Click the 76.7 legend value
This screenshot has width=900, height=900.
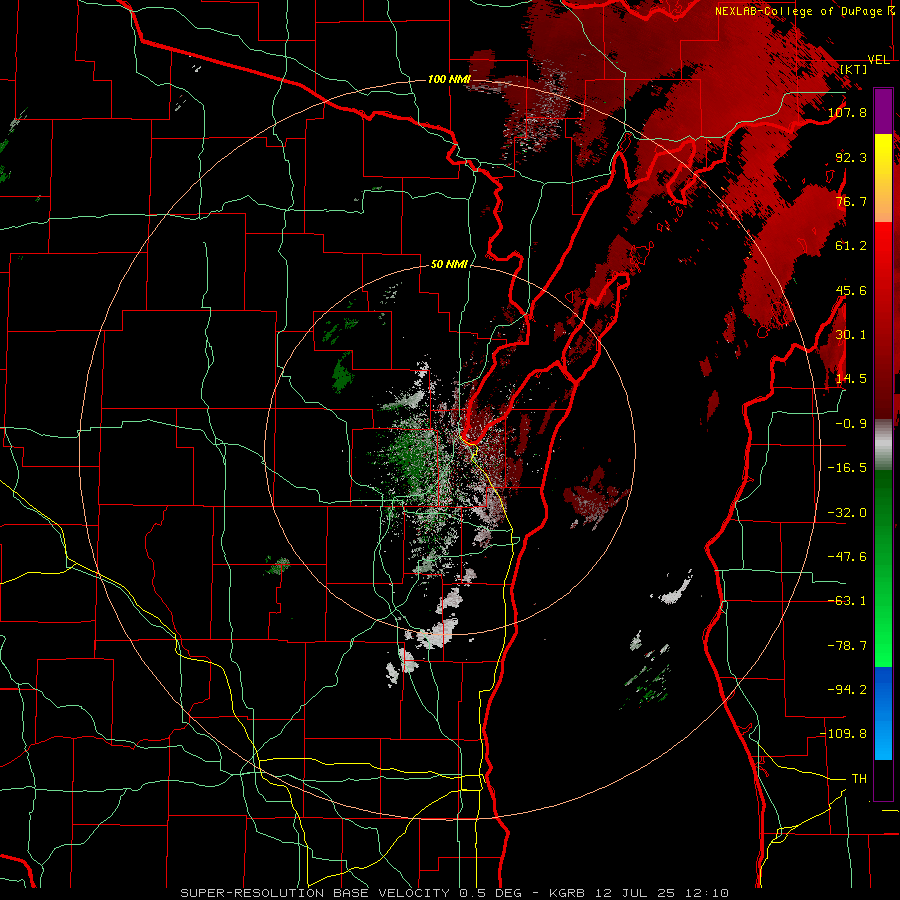pyautogui.click(x=851, y=201)
